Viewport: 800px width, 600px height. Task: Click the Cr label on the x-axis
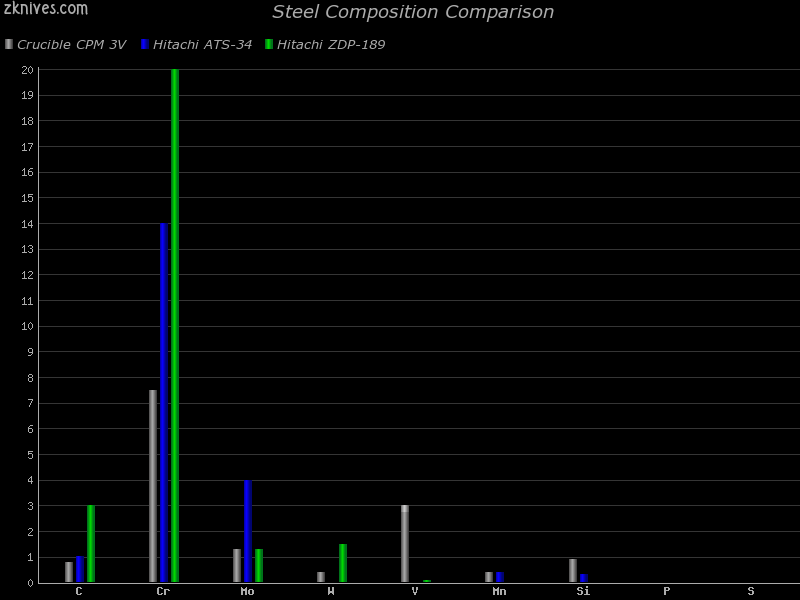point(163,591)
